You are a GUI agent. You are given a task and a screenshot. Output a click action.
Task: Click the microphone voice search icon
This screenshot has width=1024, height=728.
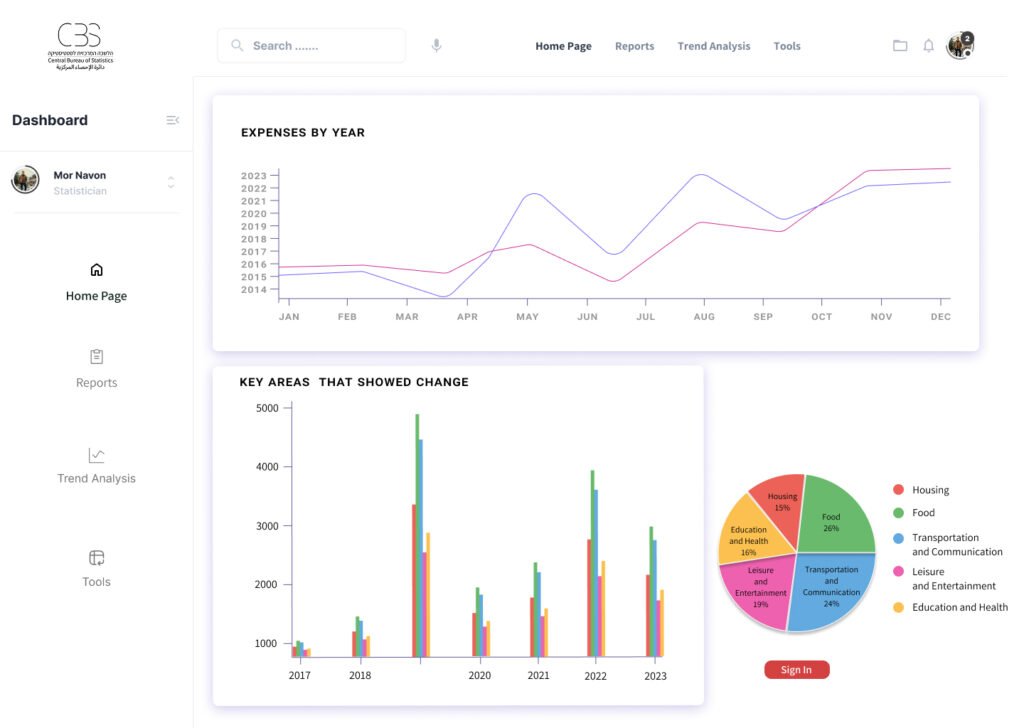click(436, 46)
